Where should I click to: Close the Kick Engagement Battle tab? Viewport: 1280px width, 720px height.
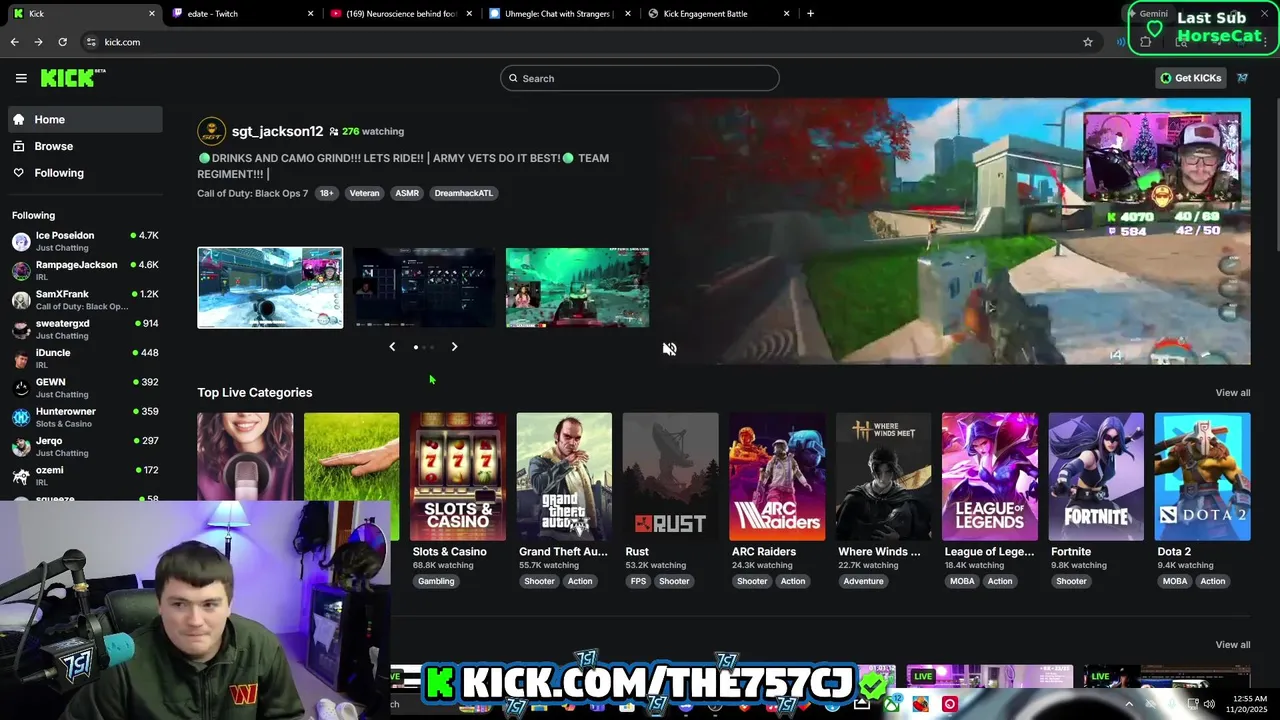(x=787, y=14)
